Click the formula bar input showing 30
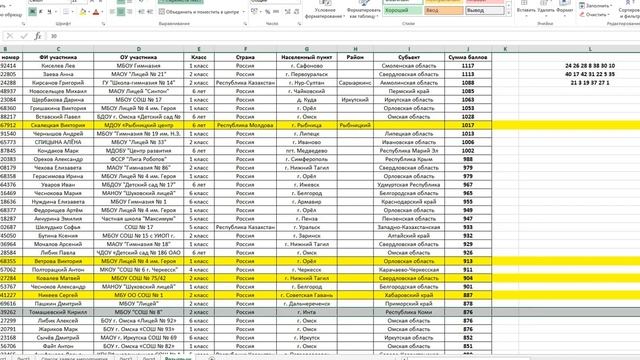Image resolution: width=640 pixels, height=360 pixels. pos(343,36)
